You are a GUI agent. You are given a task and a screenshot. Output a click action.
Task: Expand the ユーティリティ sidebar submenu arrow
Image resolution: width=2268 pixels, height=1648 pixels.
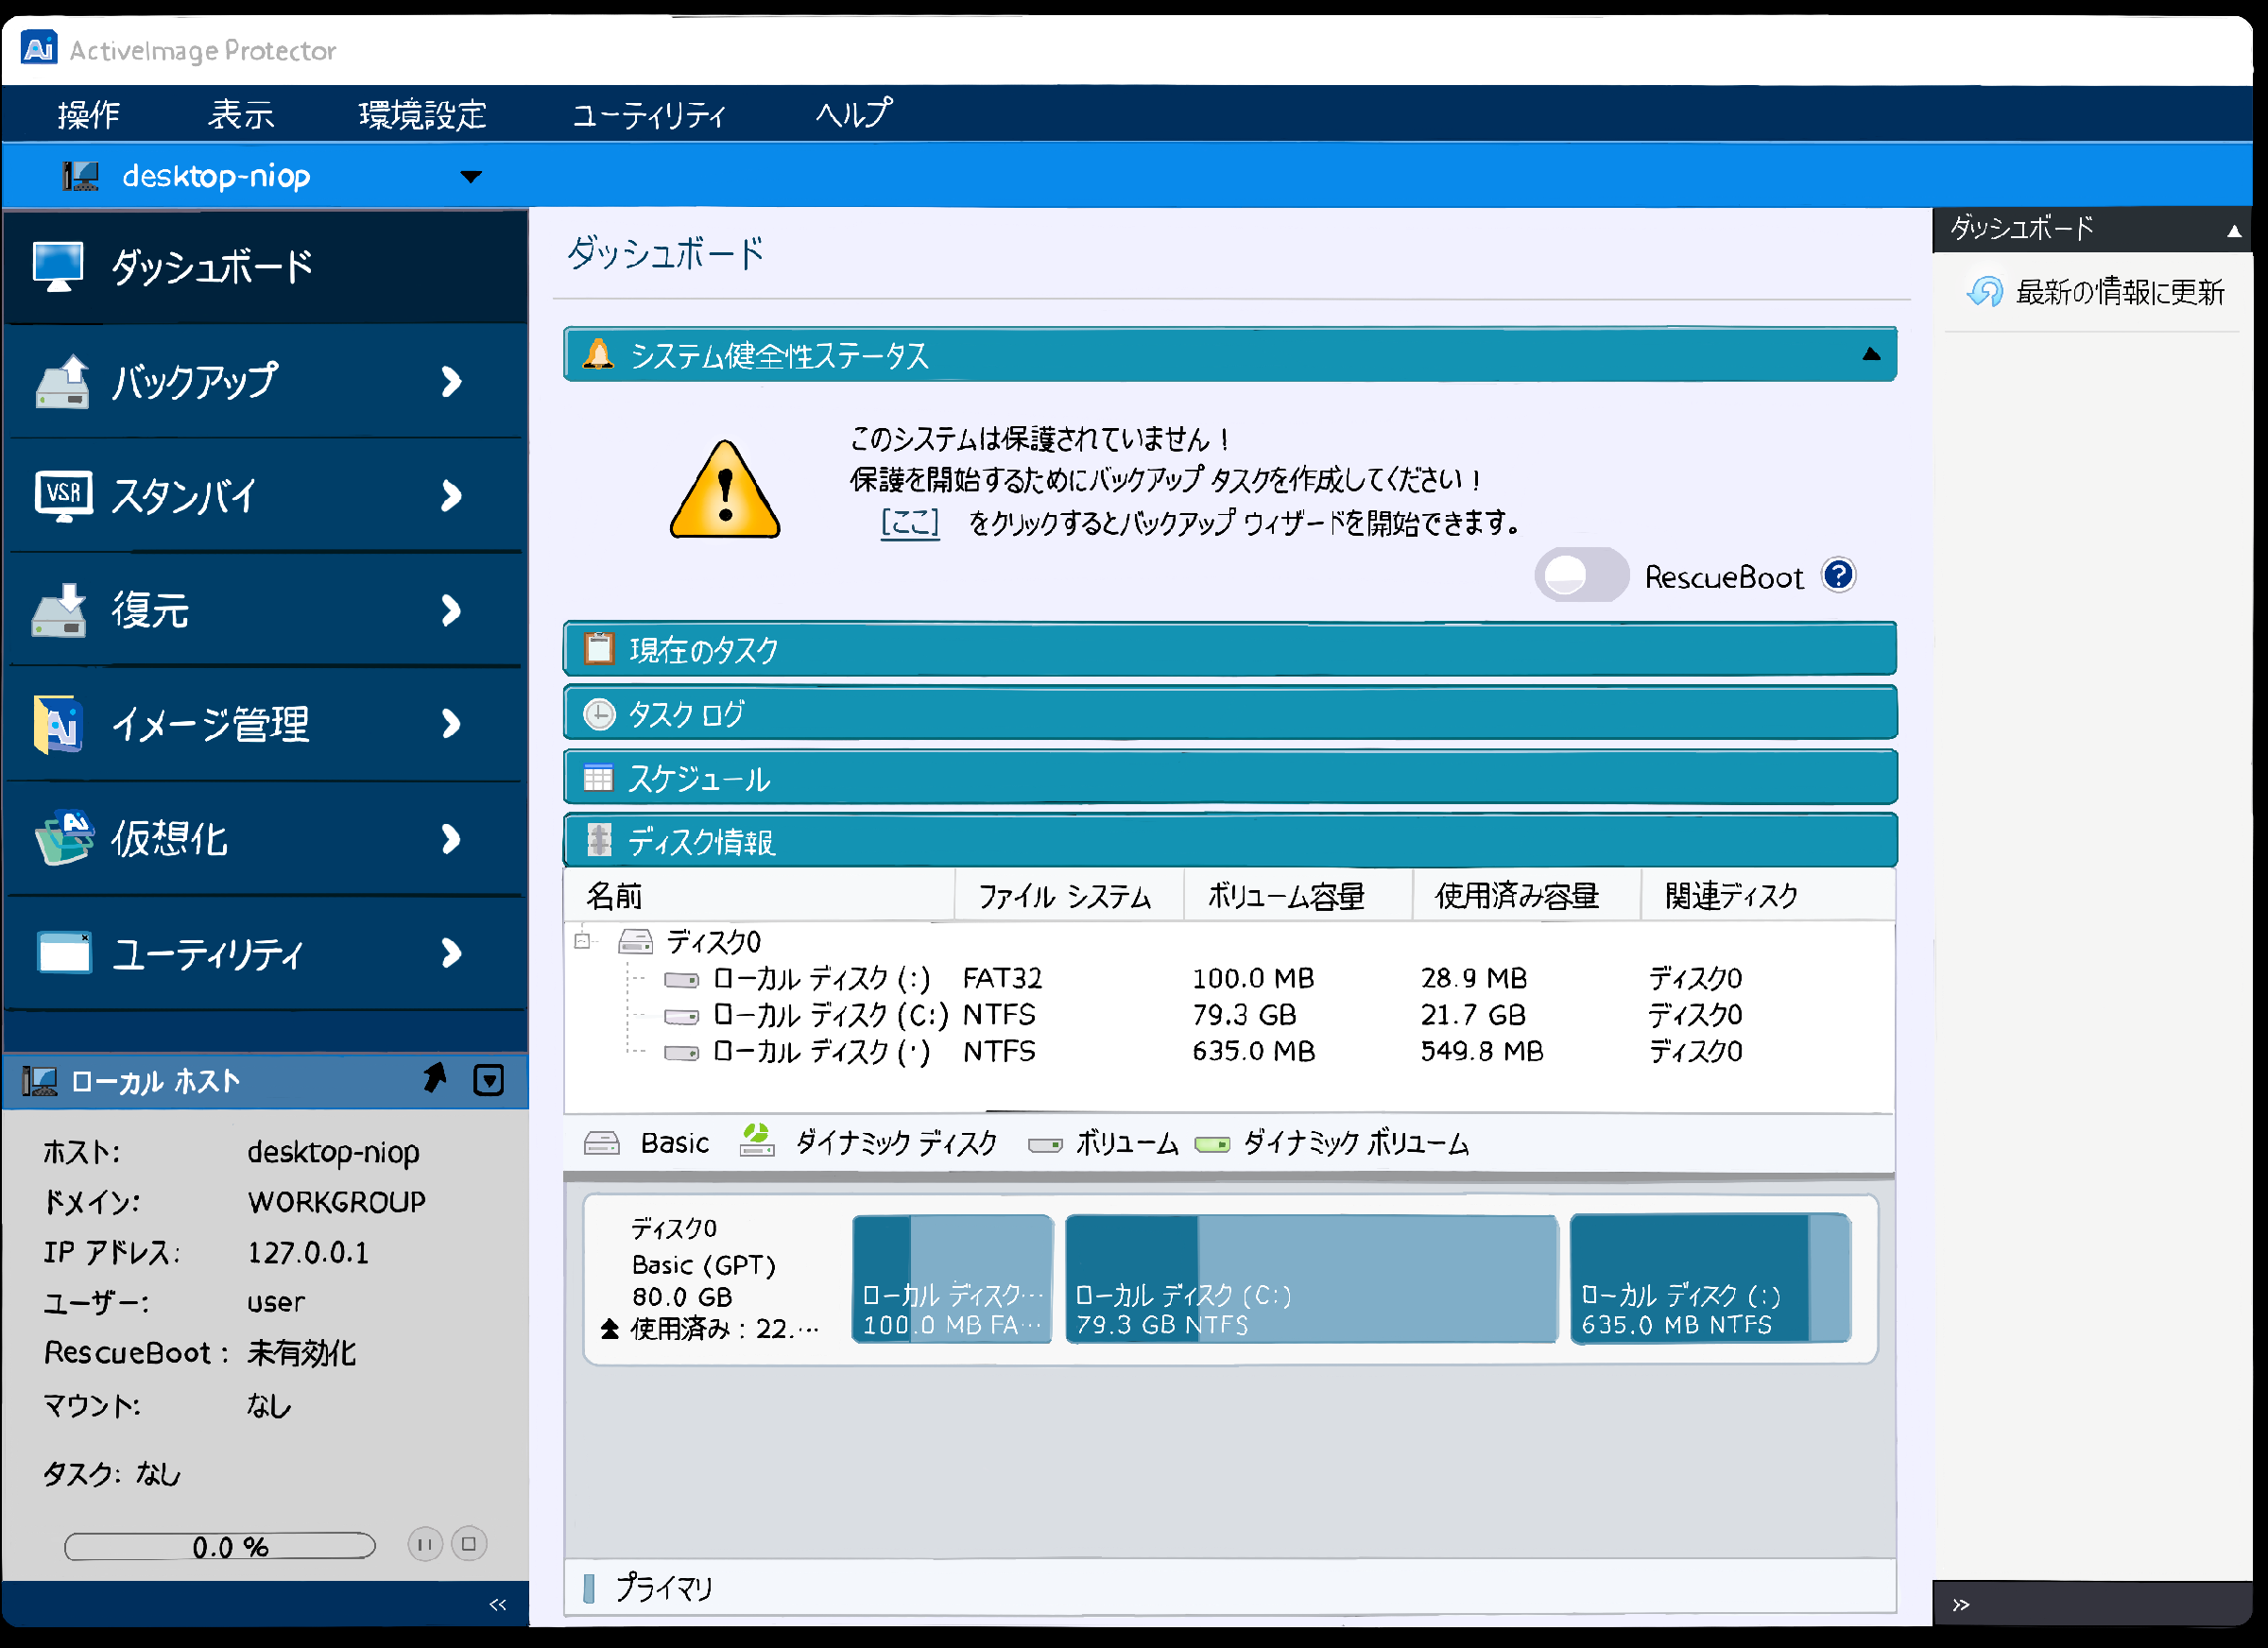[451, 953]
